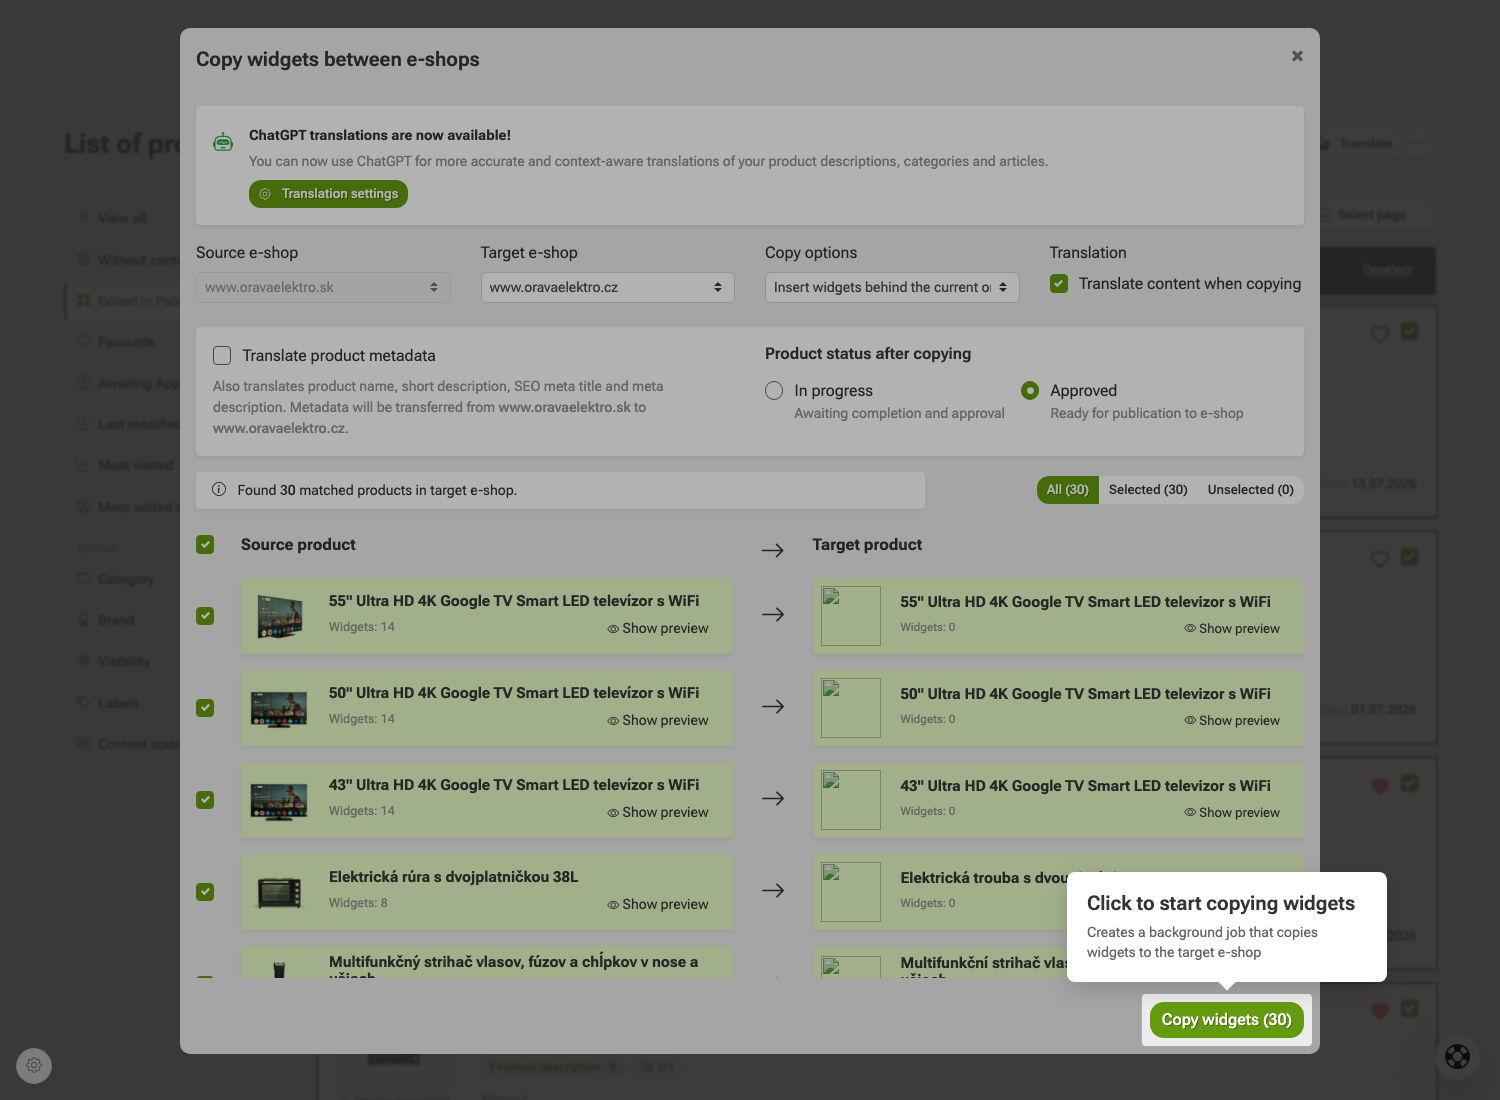Click the info icon beside Found 30 matched

(x=219, y=490)
